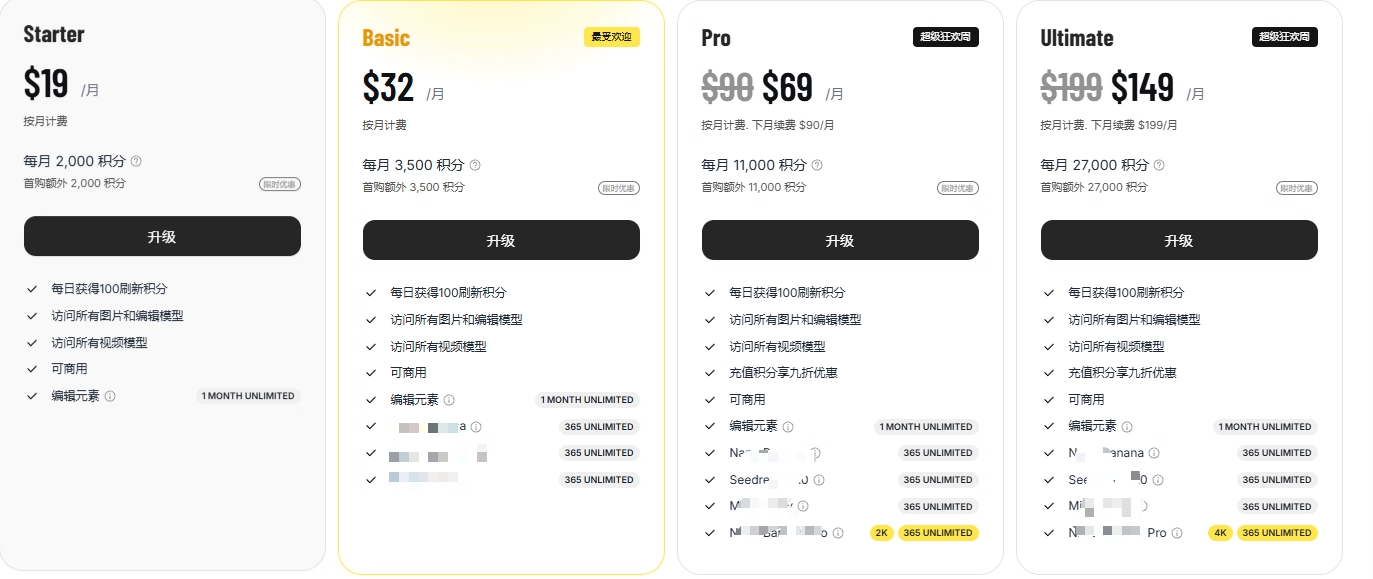Click the info icon beside 每月 3,500 积分

475,165
